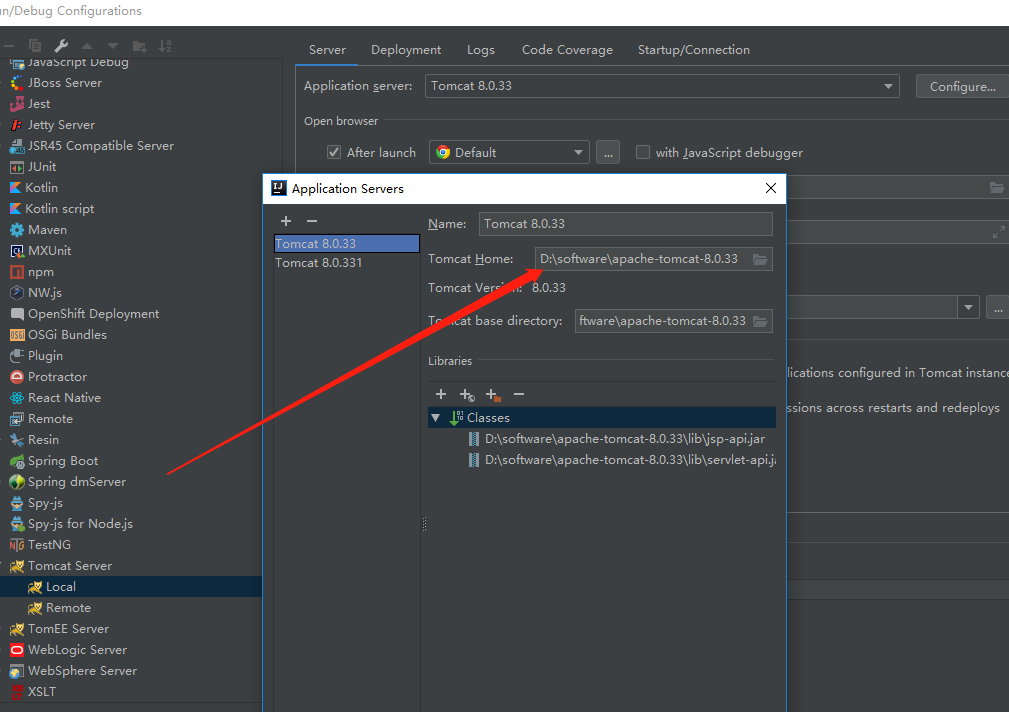The image size is (1009, 712).
Task: Click the wrench edit defaults icon
Action: 61,46
